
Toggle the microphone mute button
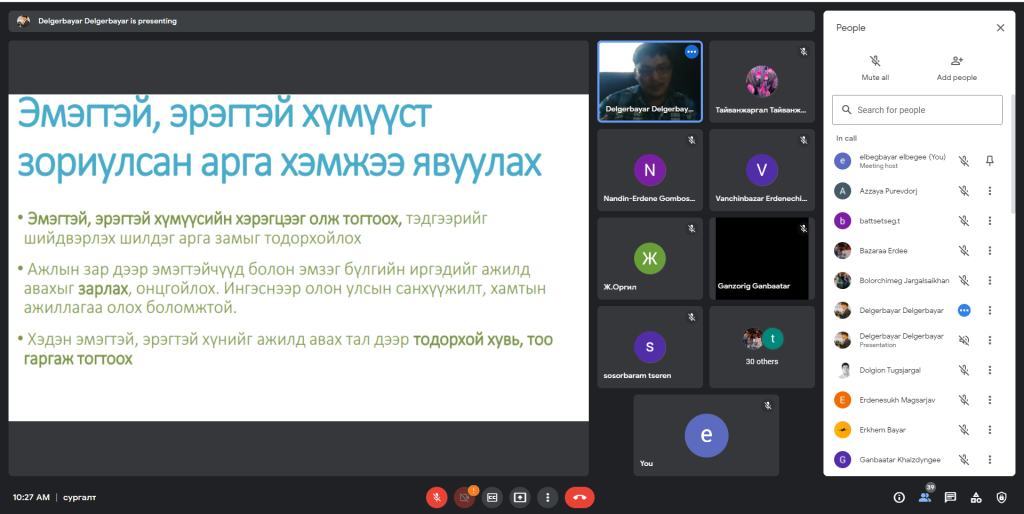[436, 497]
